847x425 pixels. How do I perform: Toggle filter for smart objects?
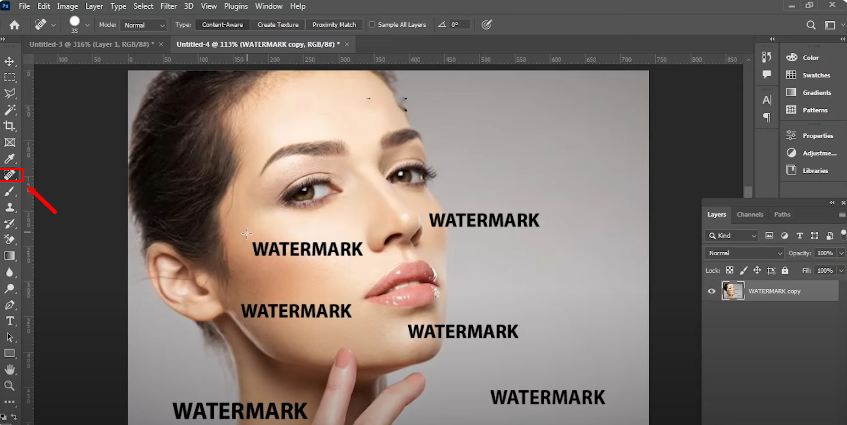[830, 235]
